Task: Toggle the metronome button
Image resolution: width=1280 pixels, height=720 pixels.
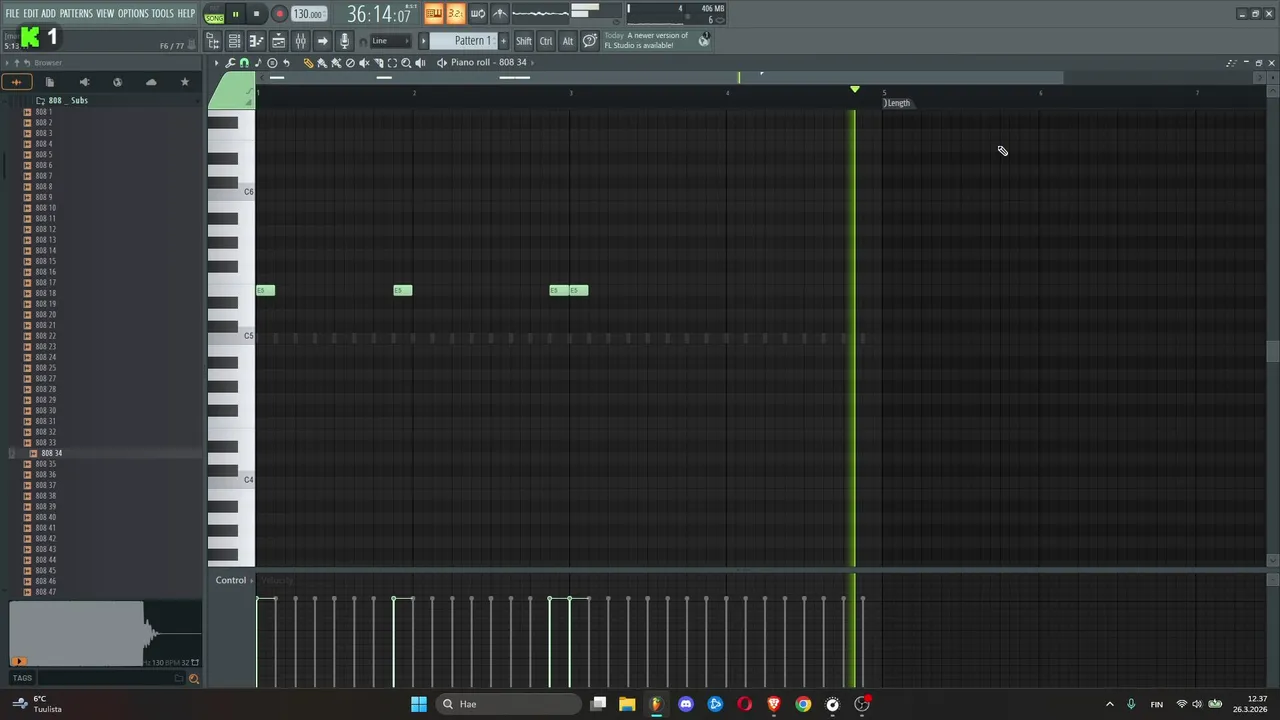Action: coord(499,13)
